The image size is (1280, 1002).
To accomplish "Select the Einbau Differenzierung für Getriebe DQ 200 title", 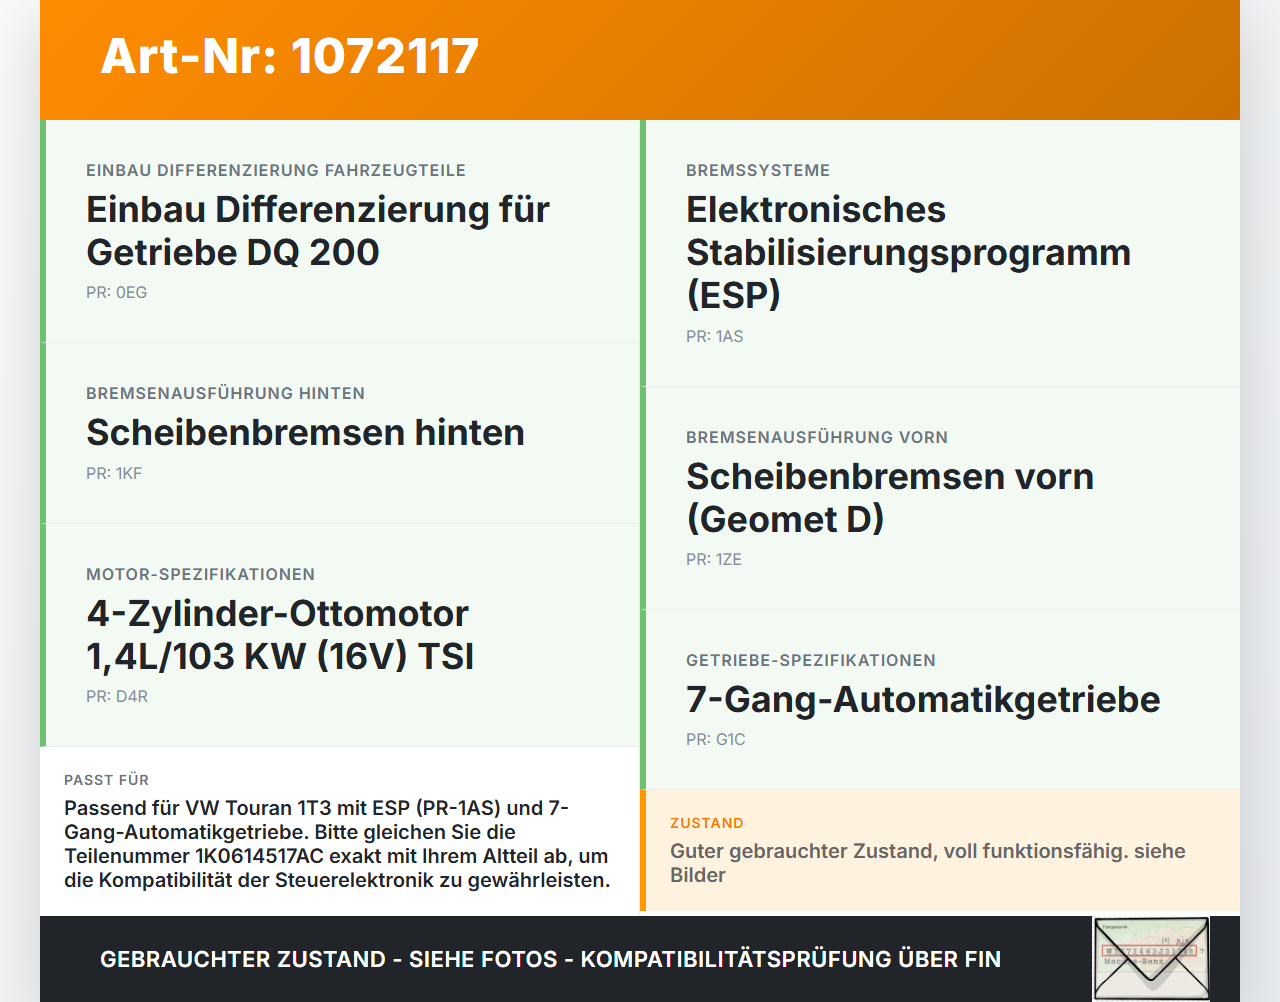I will pos(318,231).
